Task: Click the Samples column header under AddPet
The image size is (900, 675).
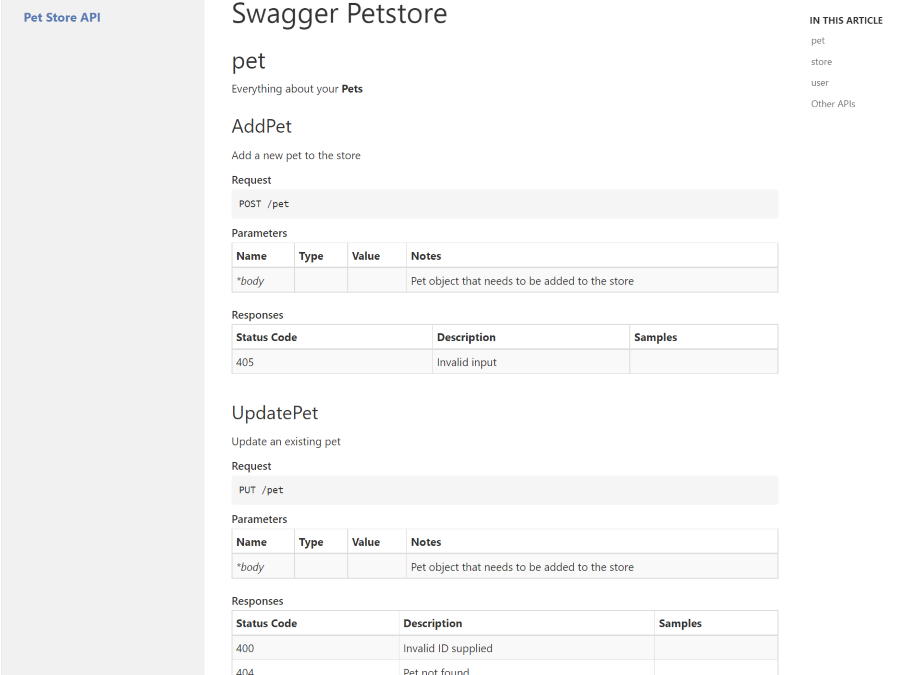Action: [655, 337]
